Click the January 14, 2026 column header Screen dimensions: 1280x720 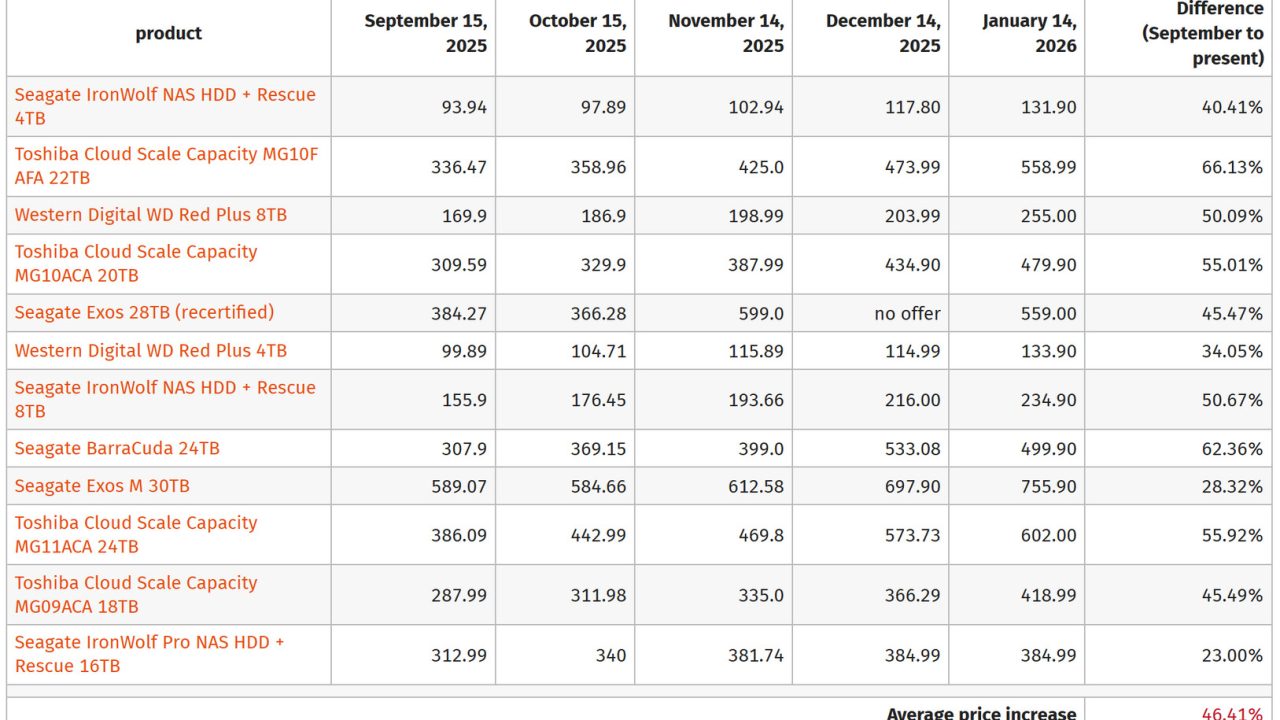click(1029, 34)
